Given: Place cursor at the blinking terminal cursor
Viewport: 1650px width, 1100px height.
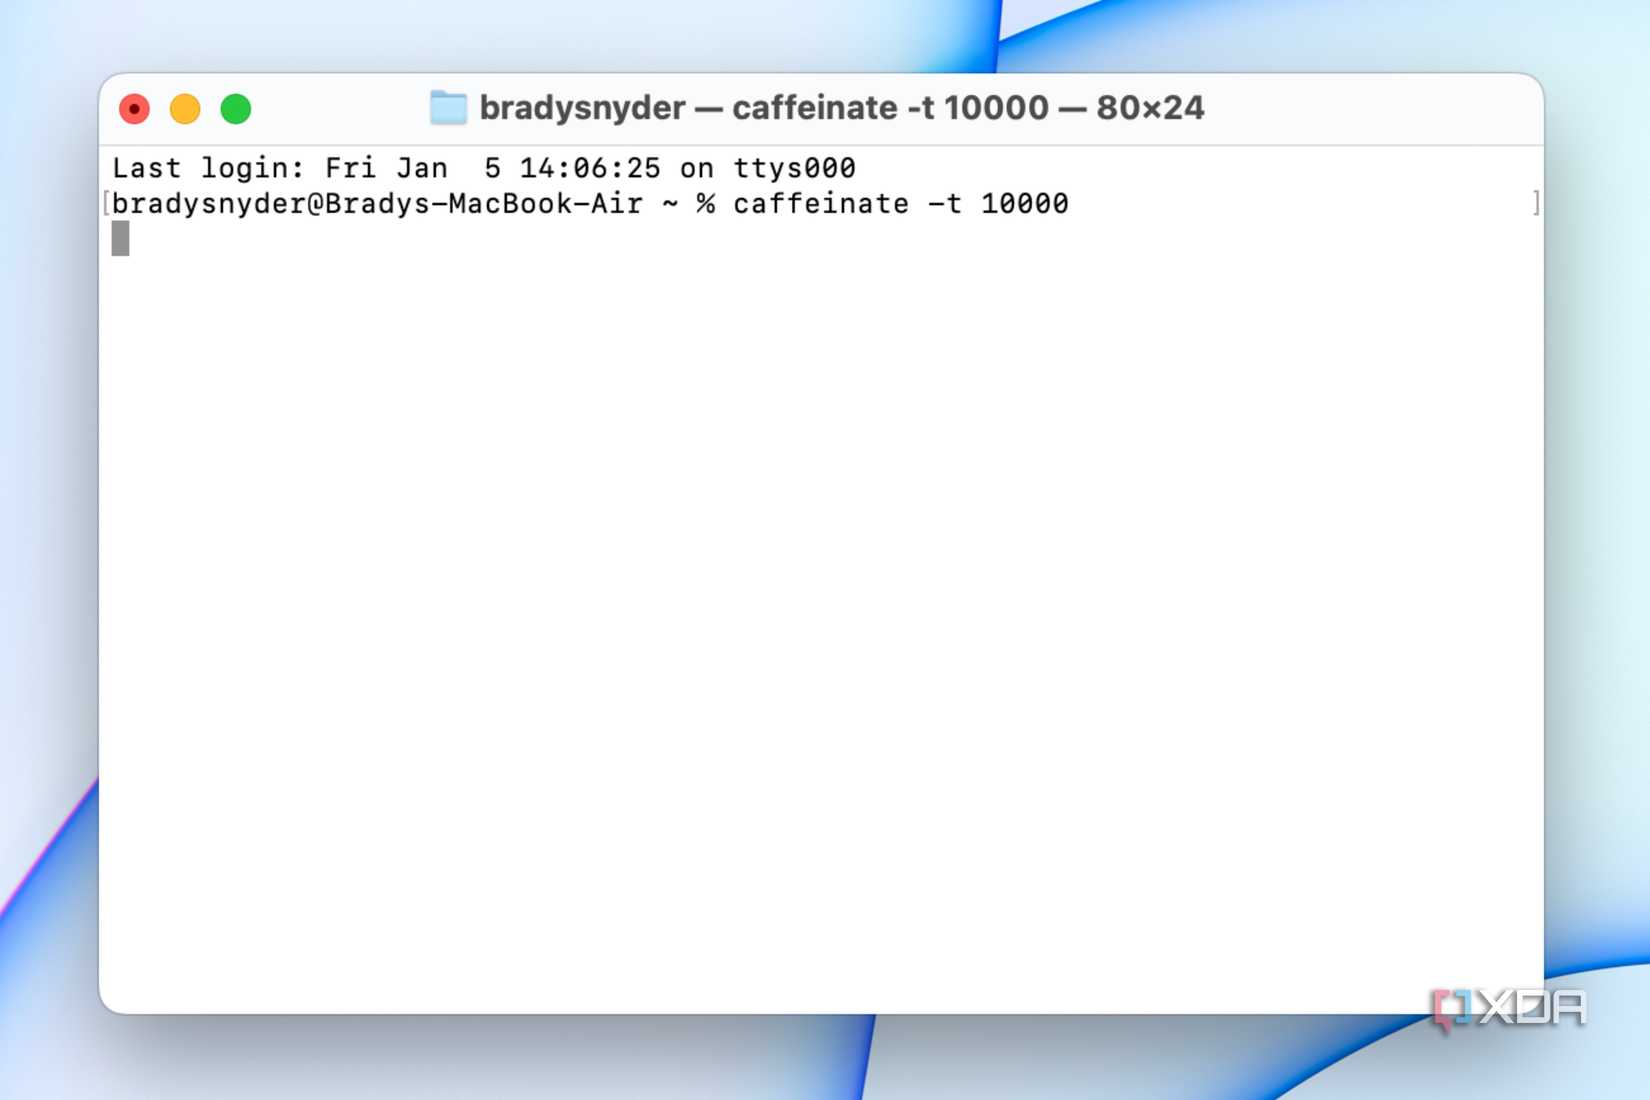Looking at the screenshot, I should (122, 239).
